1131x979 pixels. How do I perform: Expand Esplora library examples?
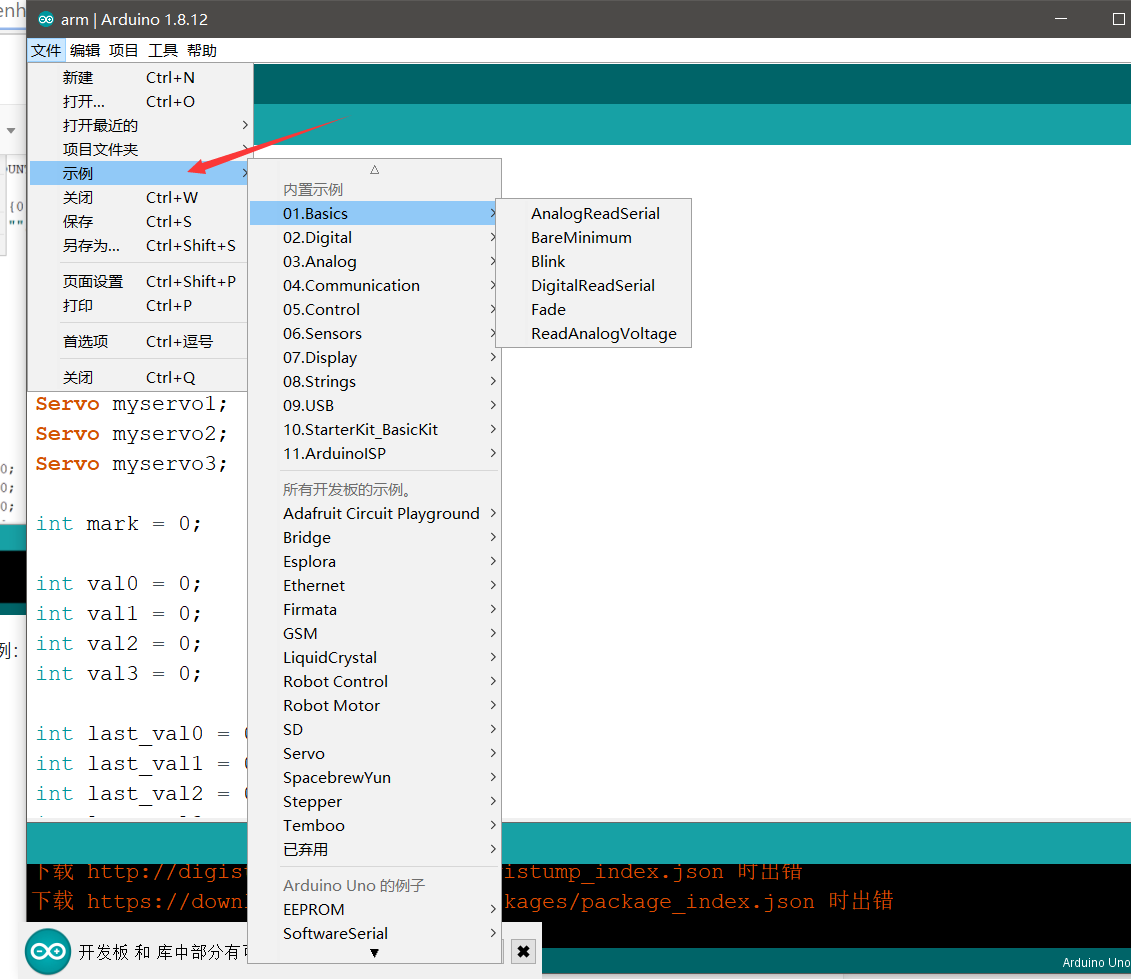[x=374, y=561]
